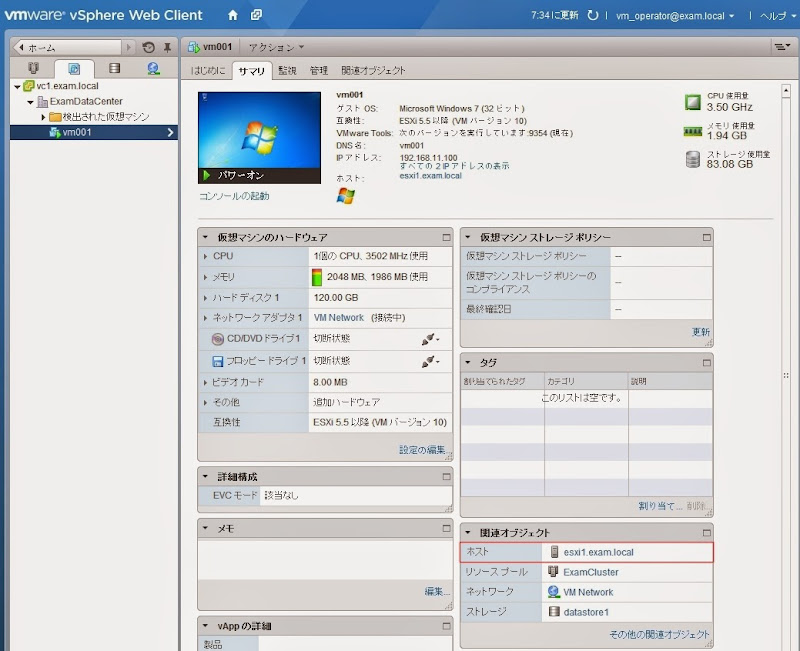Click その他の関連オブジェクト link

tap(659, 635)
